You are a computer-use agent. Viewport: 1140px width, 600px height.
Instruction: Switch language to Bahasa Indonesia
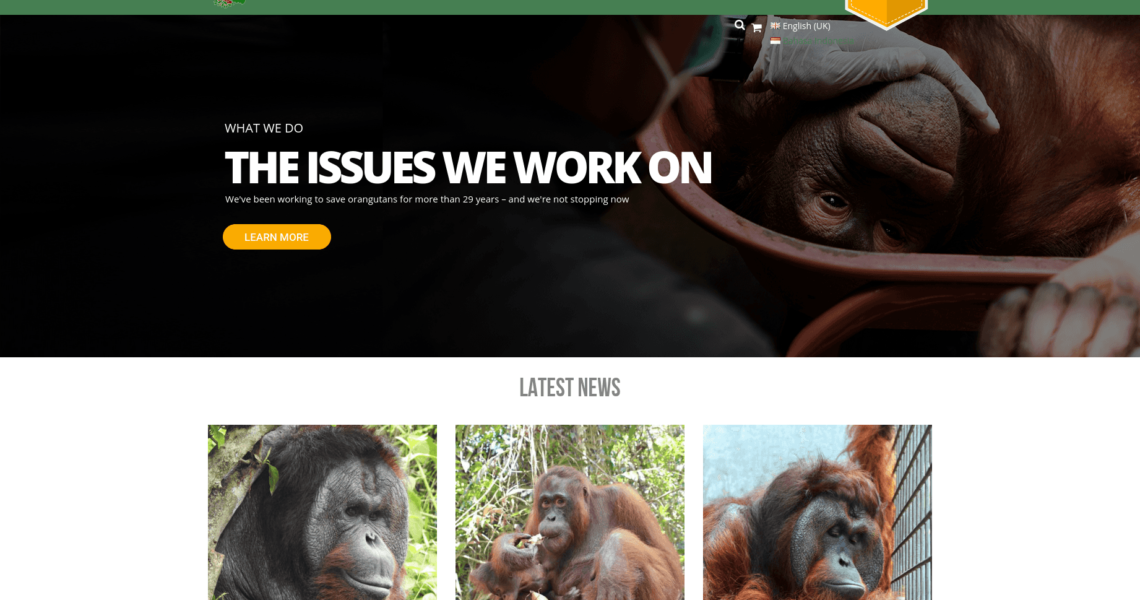[x=819, y=41]
